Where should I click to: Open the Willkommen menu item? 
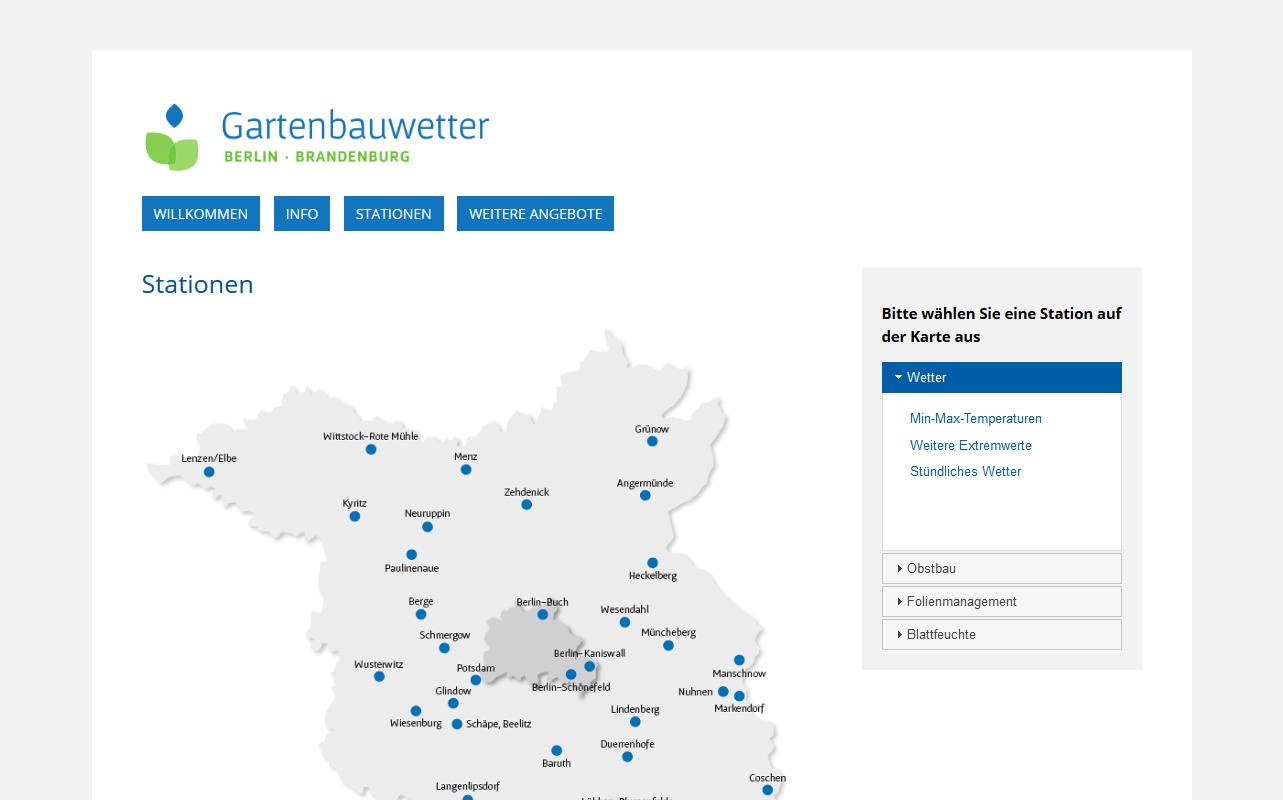(201, 214)
